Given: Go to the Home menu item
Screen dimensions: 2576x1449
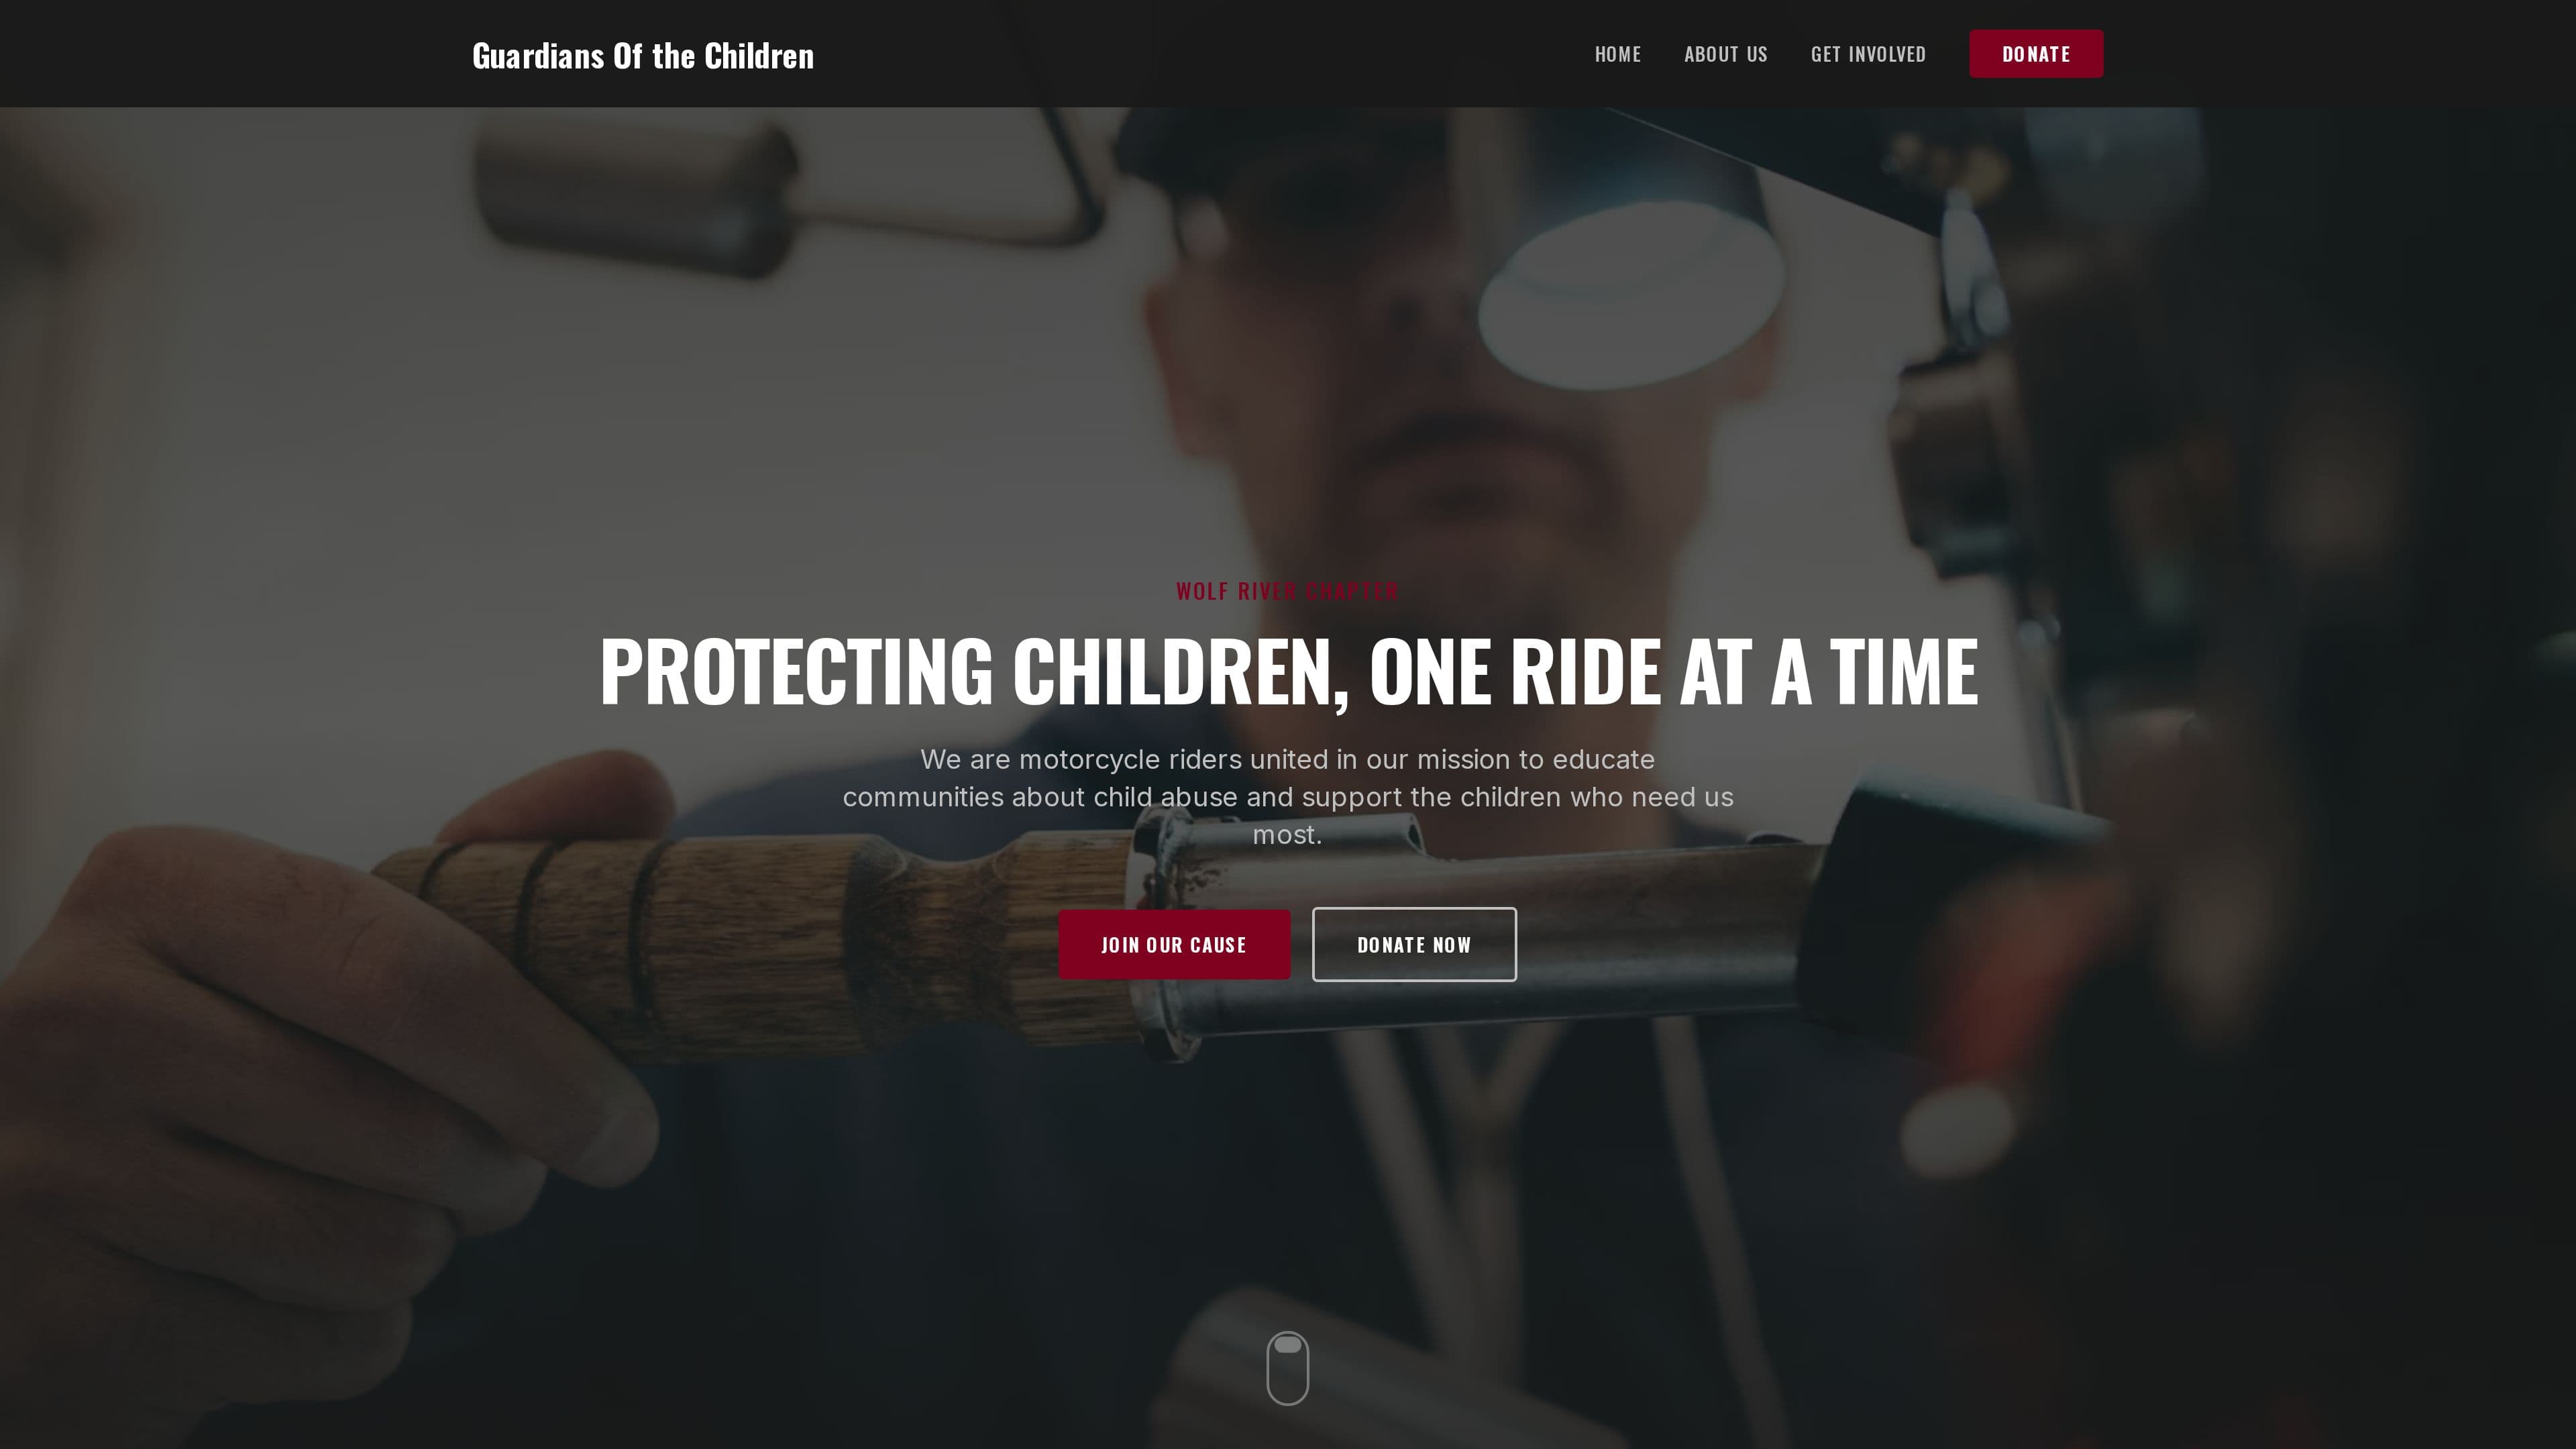Looking at the screenshot, I should (x=1618, y=54).
